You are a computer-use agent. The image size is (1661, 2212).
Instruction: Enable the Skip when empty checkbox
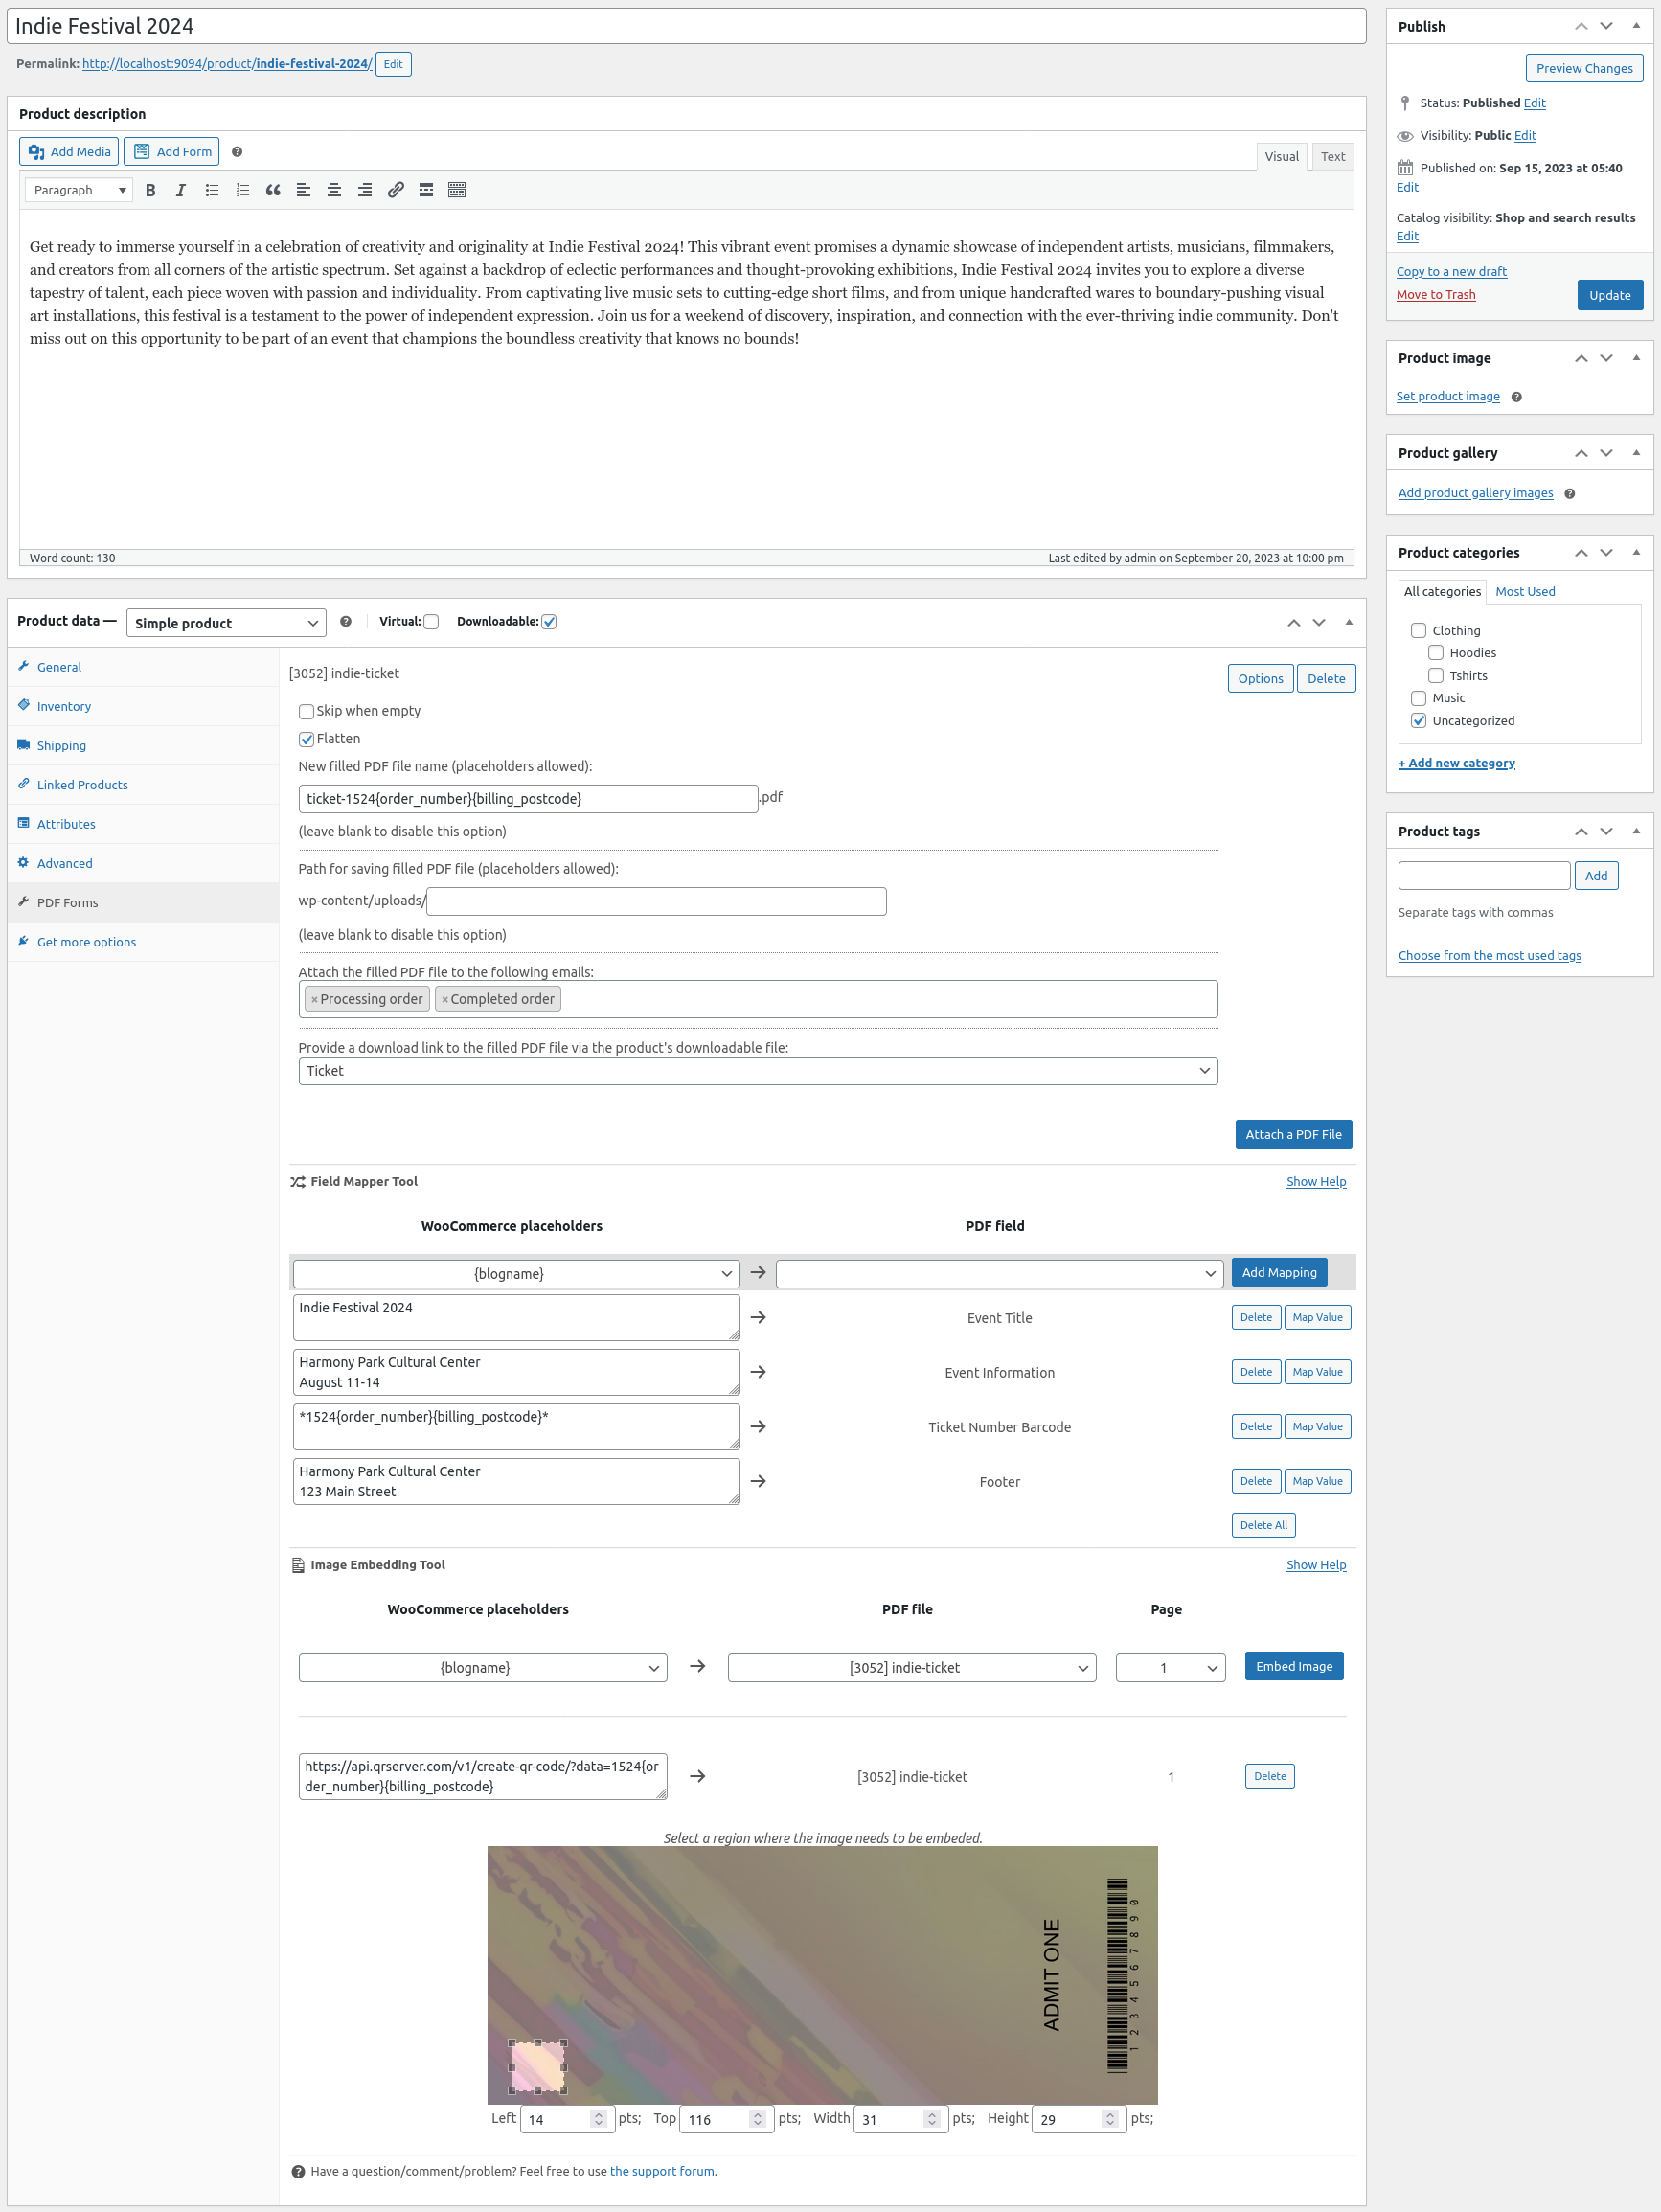(307, 711)
